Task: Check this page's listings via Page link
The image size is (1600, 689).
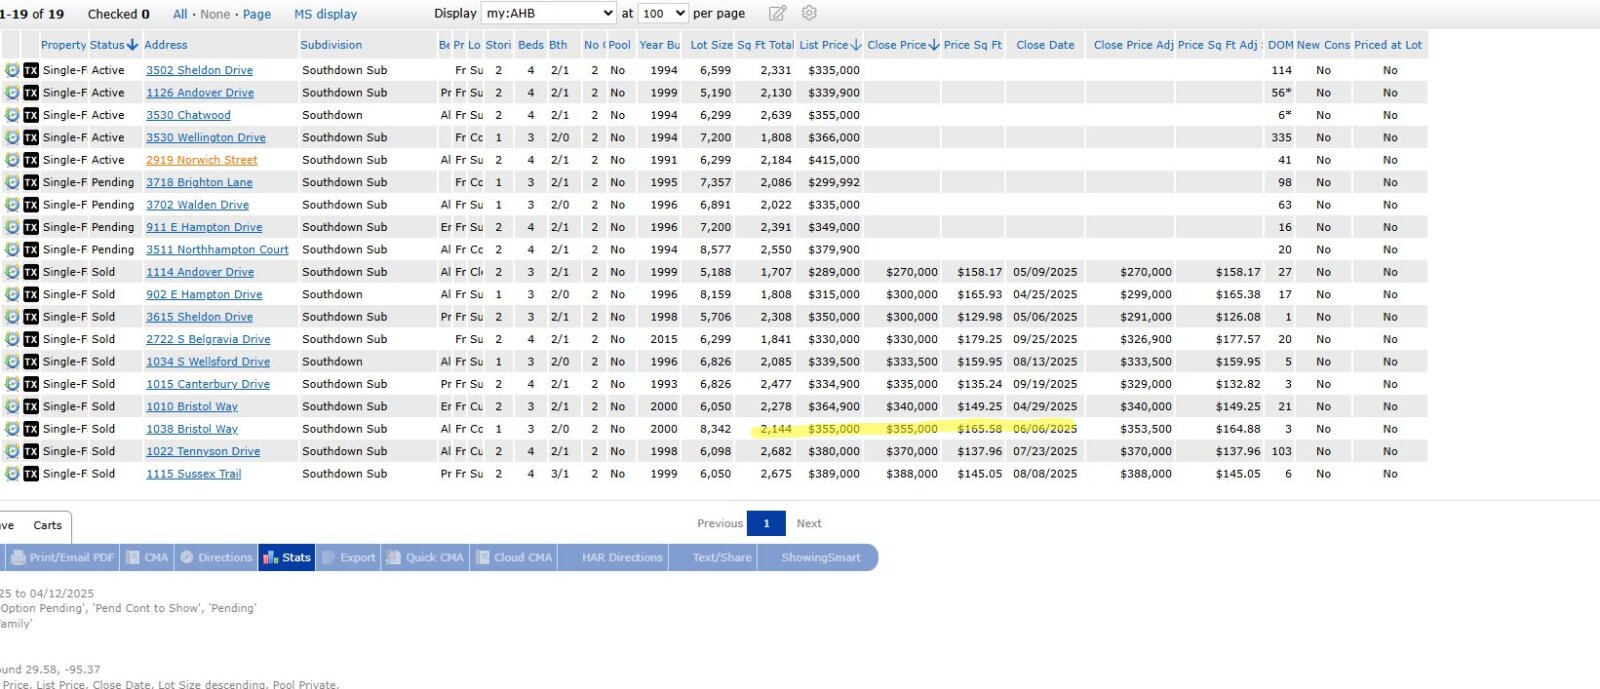Action: click(257, 14)
